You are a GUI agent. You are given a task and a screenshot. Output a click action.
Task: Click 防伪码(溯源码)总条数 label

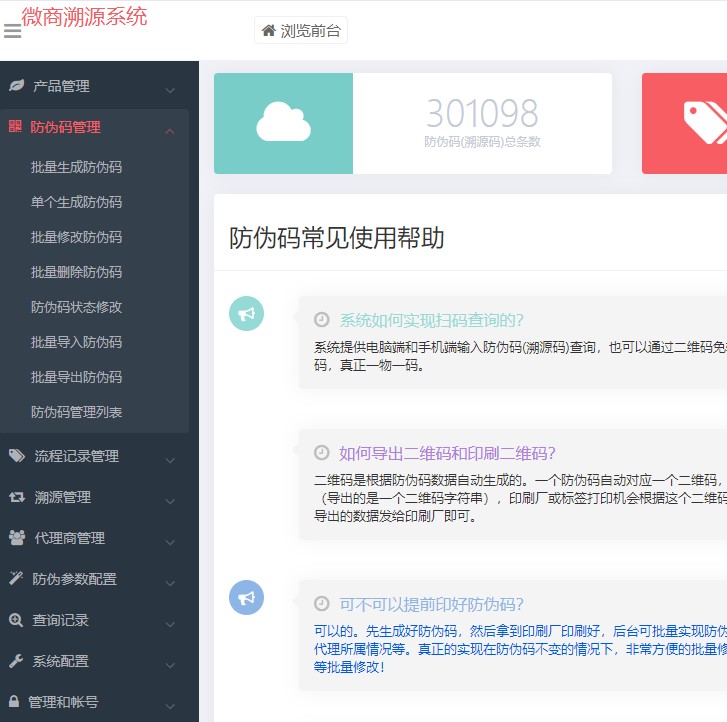[x=482, y=142]
